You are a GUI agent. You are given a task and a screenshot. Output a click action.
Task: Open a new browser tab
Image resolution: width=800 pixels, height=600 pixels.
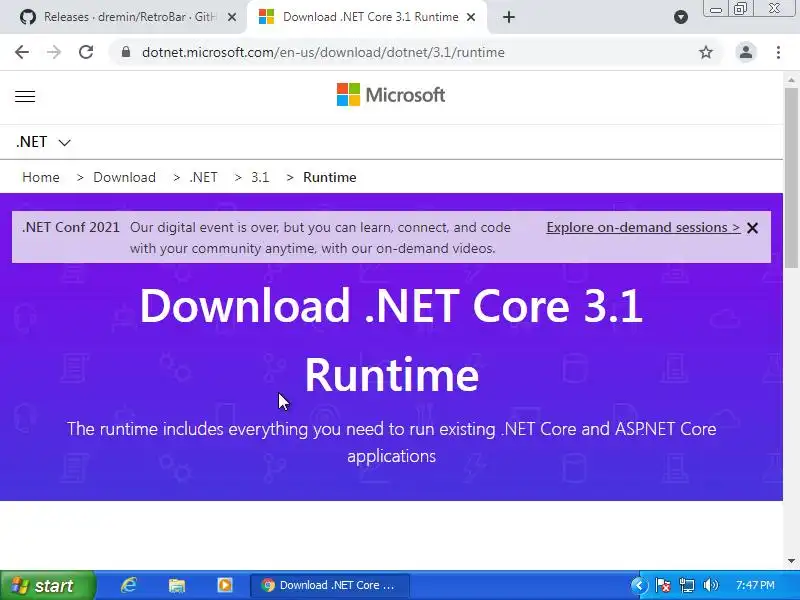(x=509, y=17)
